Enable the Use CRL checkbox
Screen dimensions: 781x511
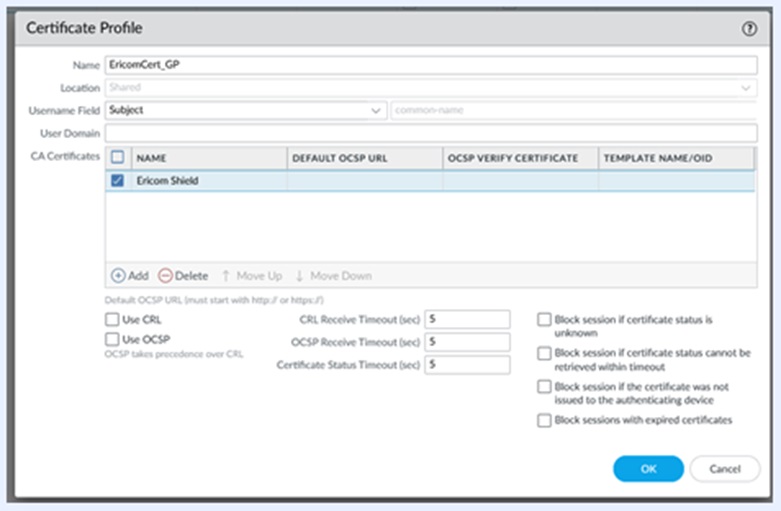tap(112, 320)
